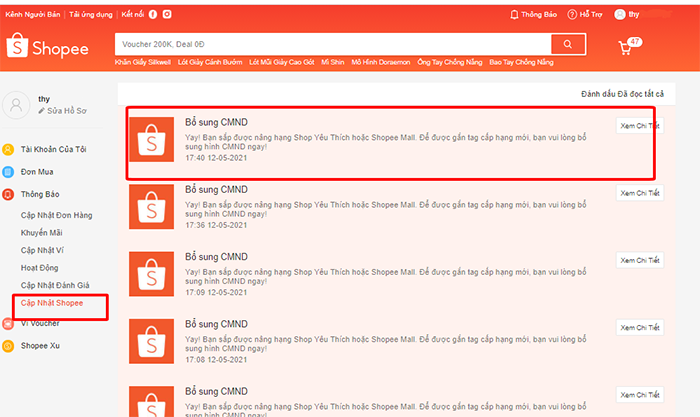Click suggested search Ống Tay Chống Nắng
The height and width of the screenshot is (417, 700).
point(450,62)
